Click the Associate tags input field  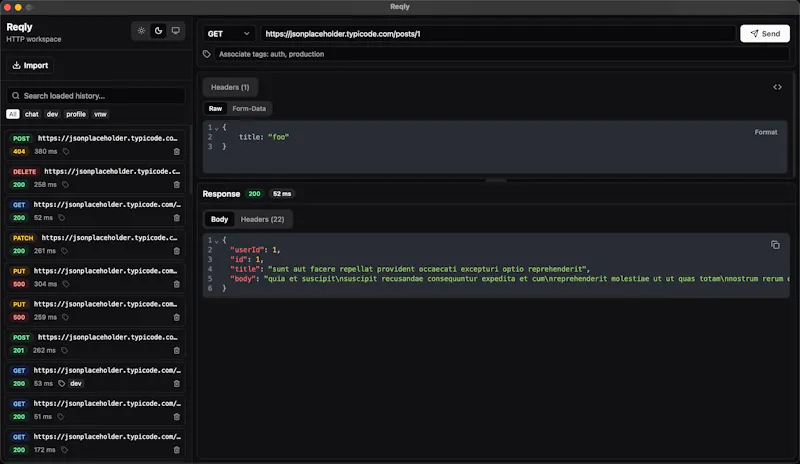[x=502, y=54]
